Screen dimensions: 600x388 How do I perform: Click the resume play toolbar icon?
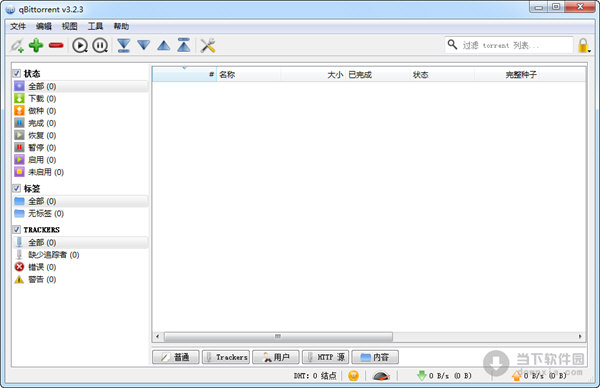pyautogui.click(x=80, y=46)
